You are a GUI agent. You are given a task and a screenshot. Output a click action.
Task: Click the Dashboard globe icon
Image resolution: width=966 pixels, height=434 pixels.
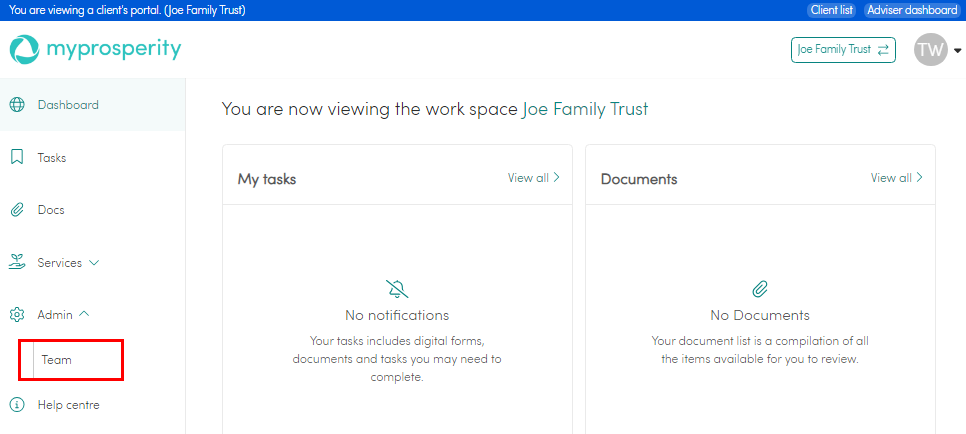coord(17,105)
